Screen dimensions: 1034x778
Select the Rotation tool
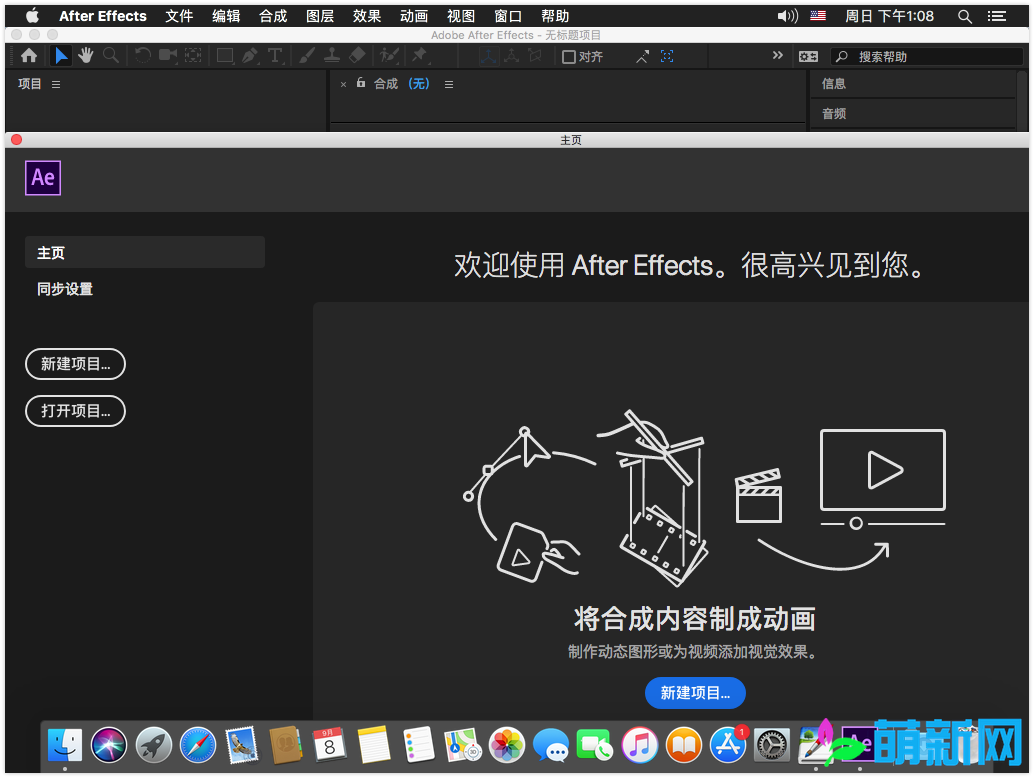142,56
